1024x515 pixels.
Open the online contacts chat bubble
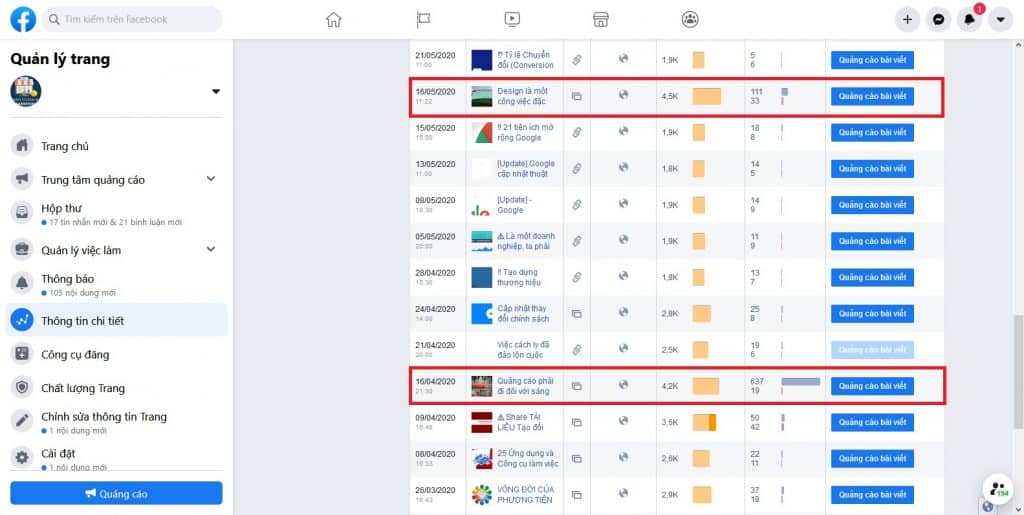pyautogui.click(x=998, y=489)
